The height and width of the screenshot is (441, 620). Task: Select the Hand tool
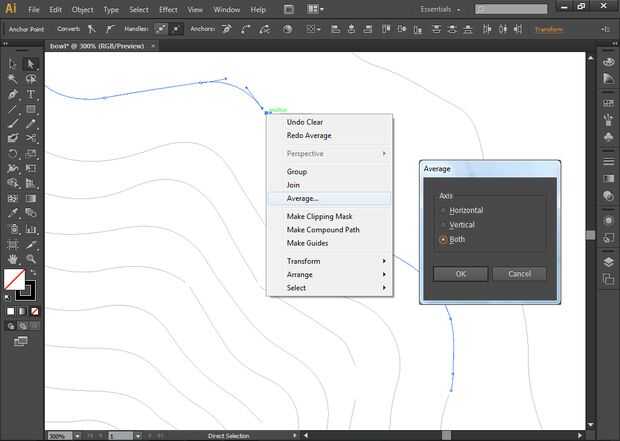click(13, 258)
